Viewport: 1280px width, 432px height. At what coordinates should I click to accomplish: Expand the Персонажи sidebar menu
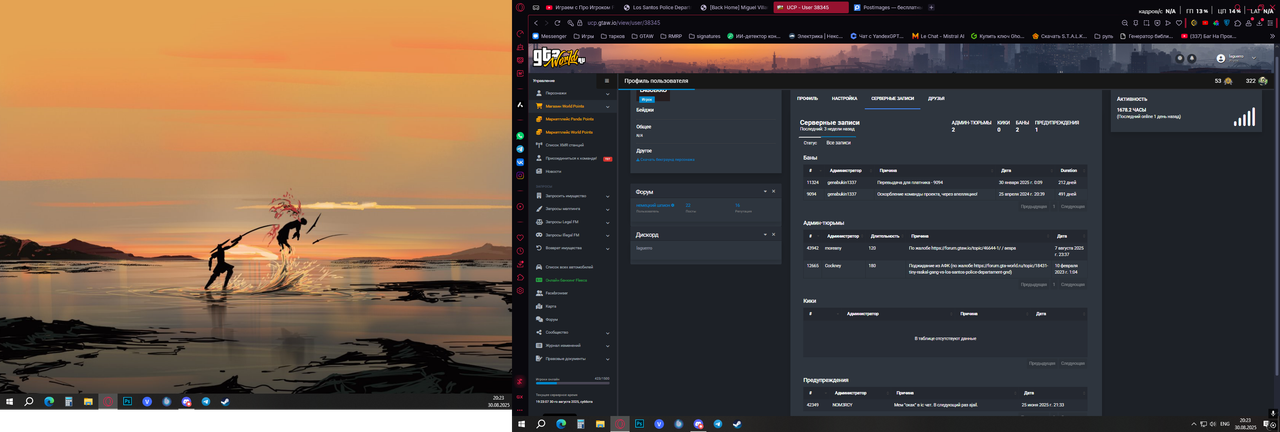574,93
